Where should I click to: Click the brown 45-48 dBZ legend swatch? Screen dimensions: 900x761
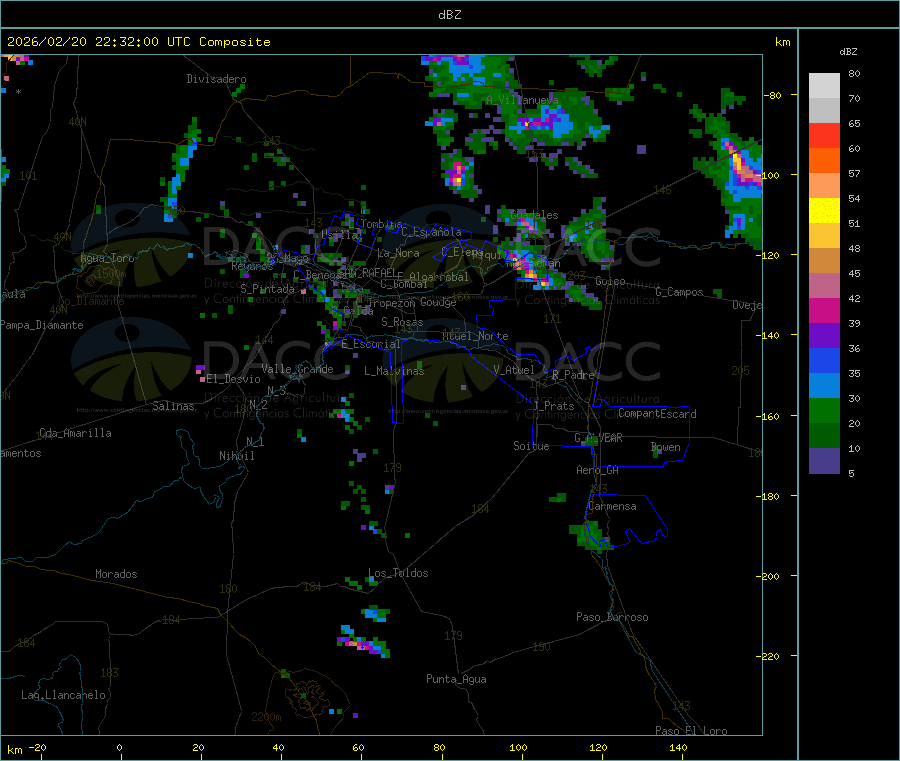coord(824,261)
